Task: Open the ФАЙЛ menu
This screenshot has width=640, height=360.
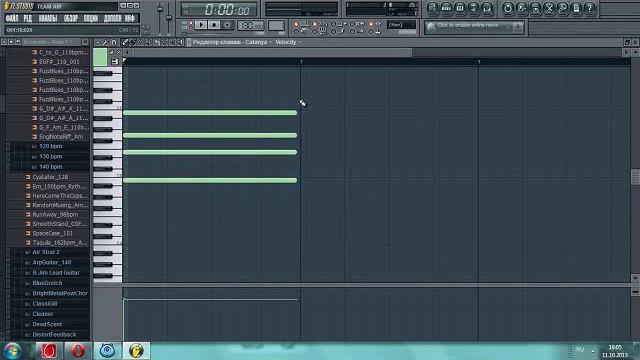Action: click(x=12, y=18)
